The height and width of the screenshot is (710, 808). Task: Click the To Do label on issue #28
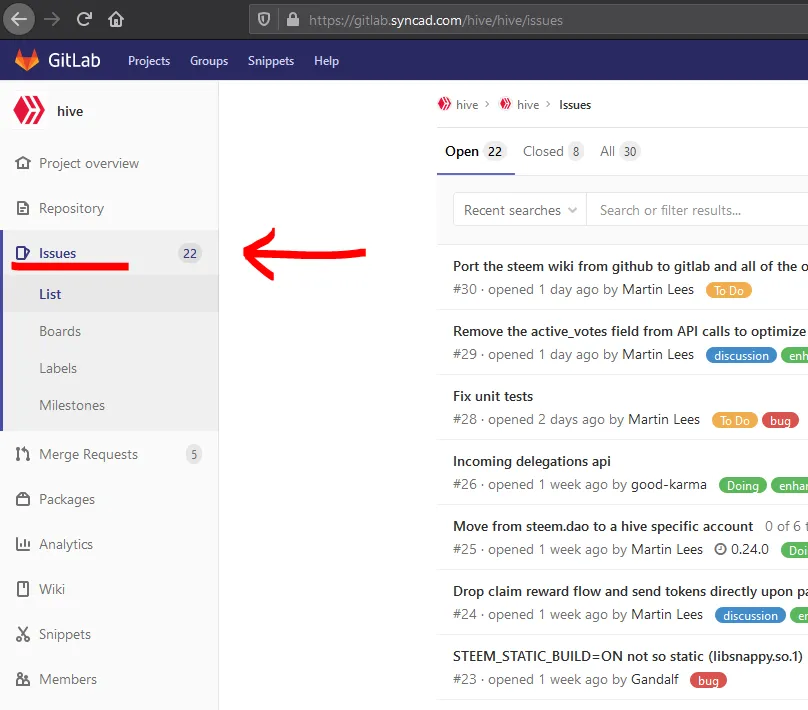(734, 420)
